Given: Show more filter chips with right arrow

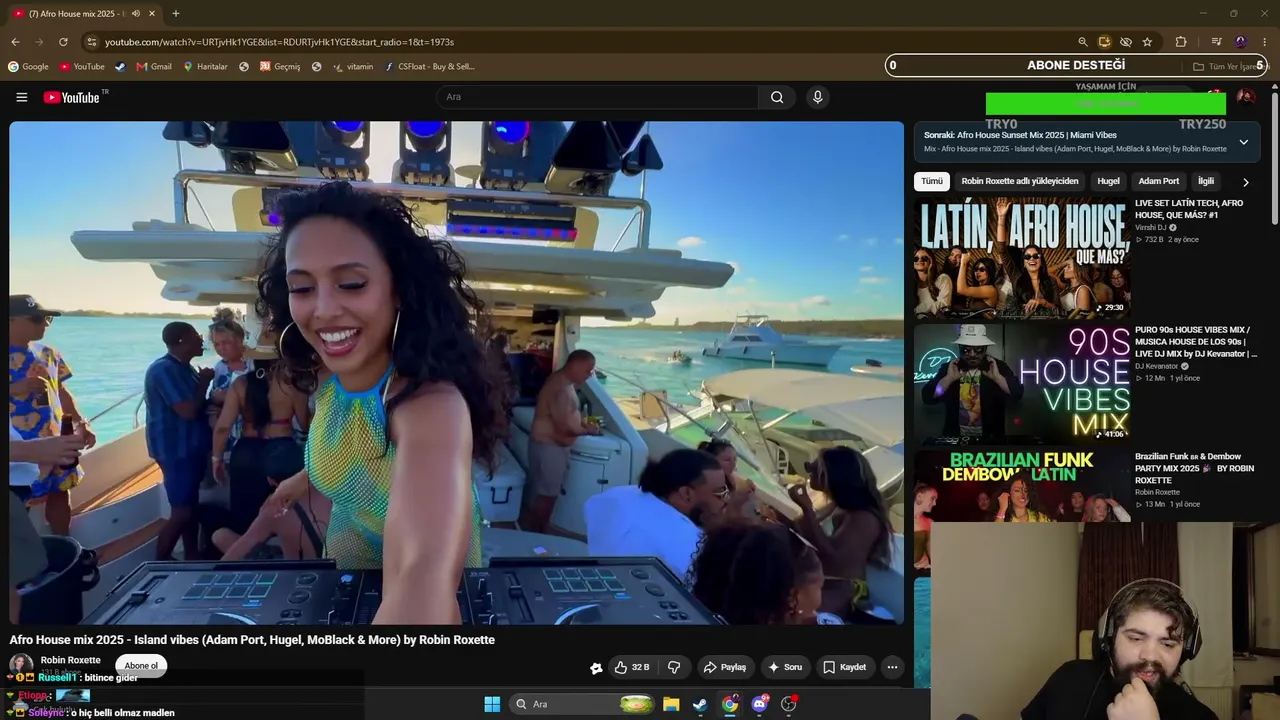Looking at the screenshot, I should 1245,182.
